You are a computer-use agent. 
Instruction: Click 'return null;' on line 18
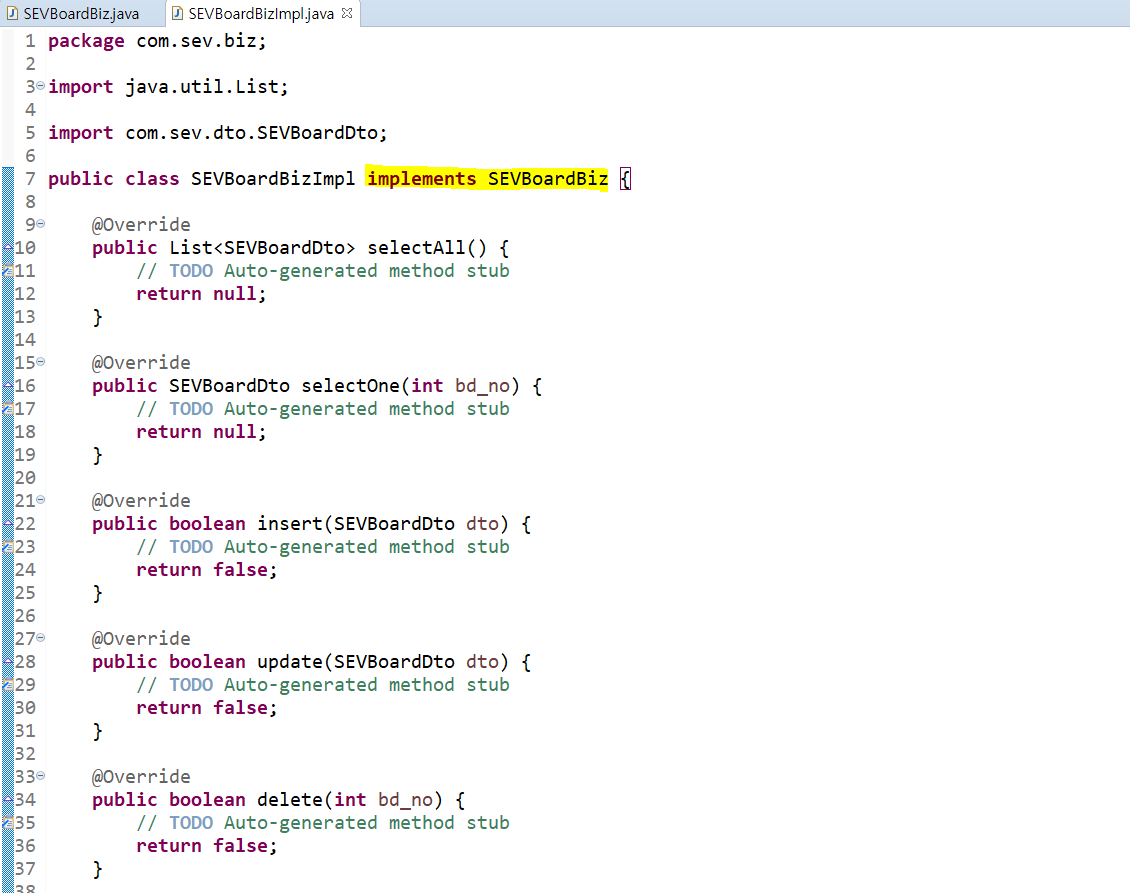[x=201, y=432]
